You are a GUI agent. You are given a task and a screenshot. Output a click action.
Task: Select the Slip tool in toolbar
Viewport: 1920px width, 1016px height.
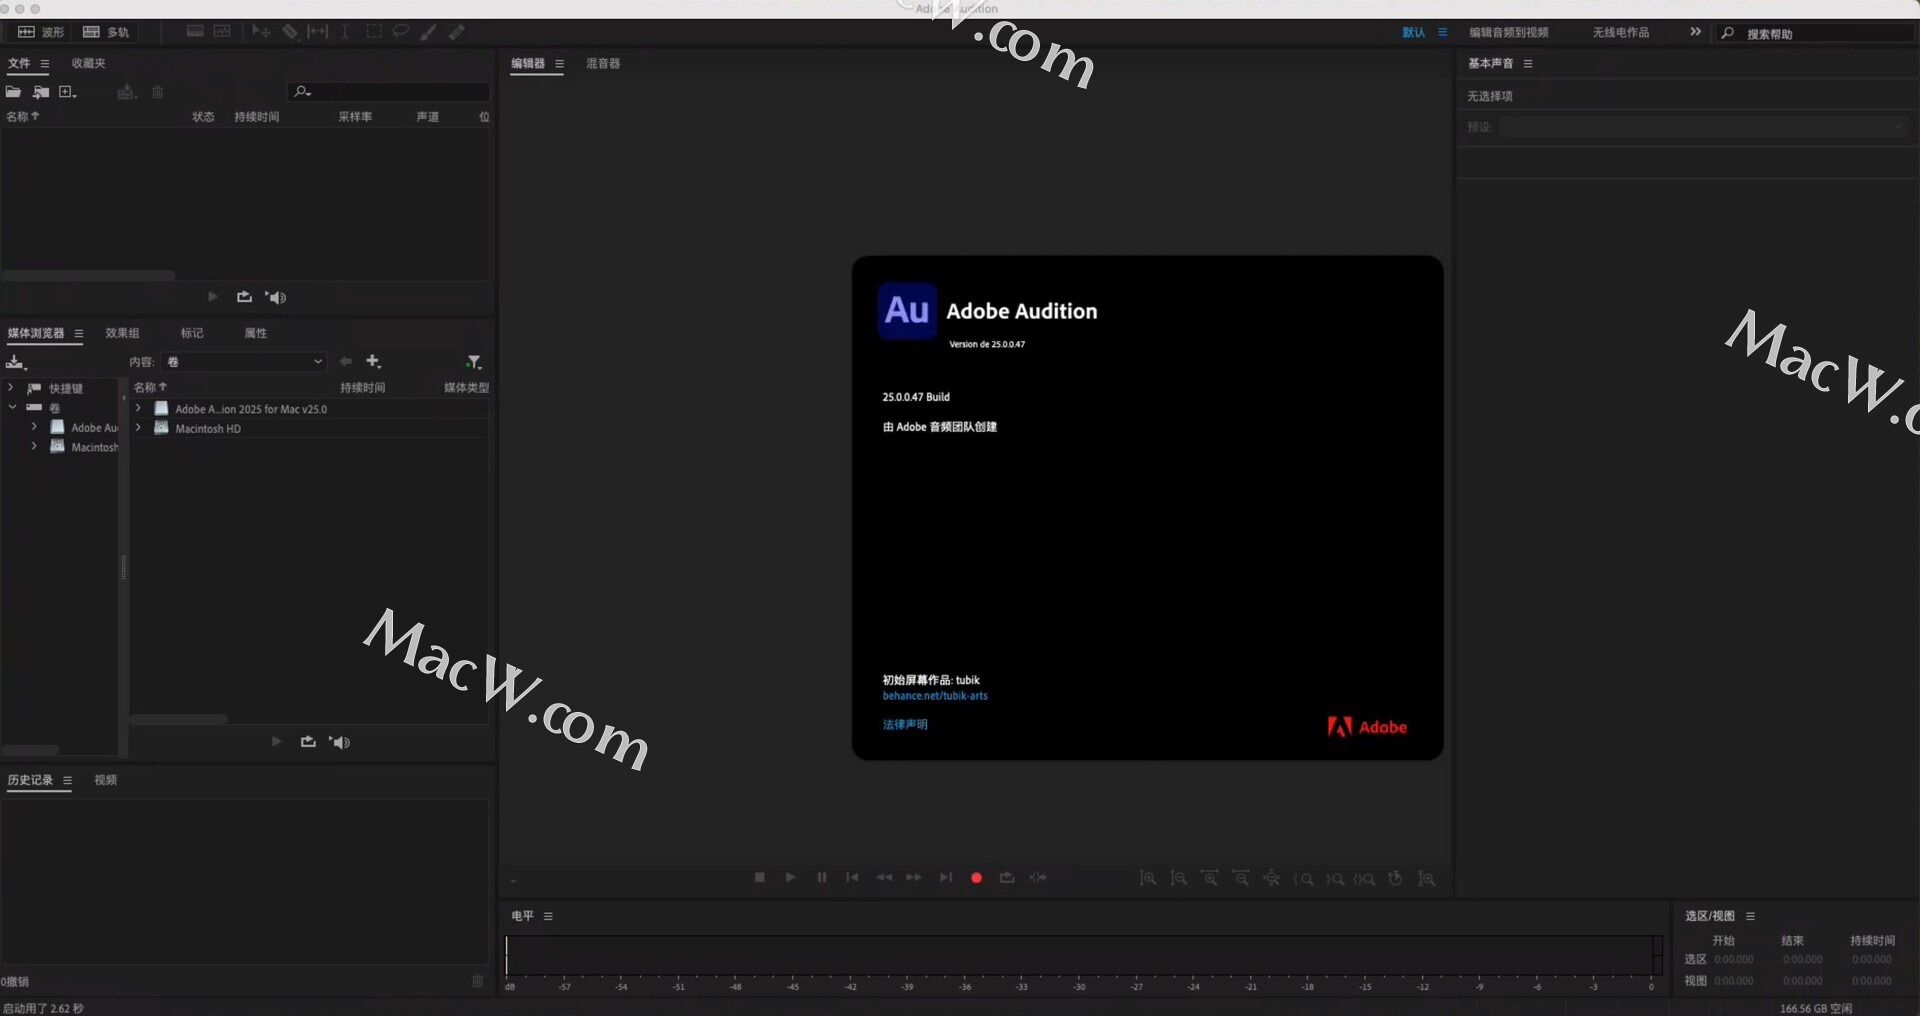pyautogui.click(x=318, y=32)
